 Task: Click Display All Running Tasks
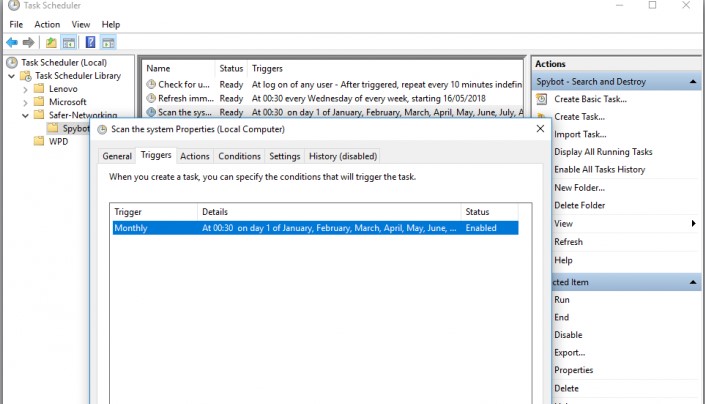click(602, 152)
